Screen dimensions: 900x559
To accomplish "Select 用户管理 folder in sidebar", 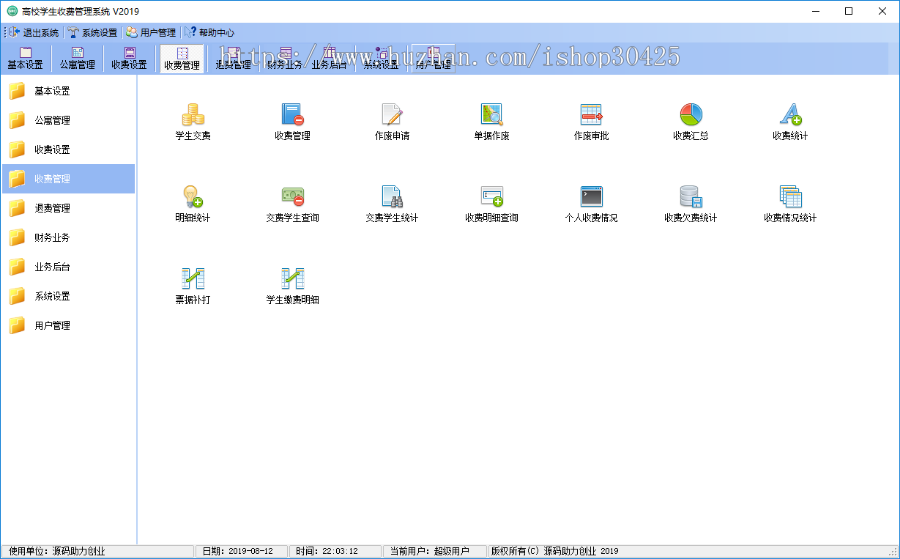I will pyautogui.click(x=68, y=325).
